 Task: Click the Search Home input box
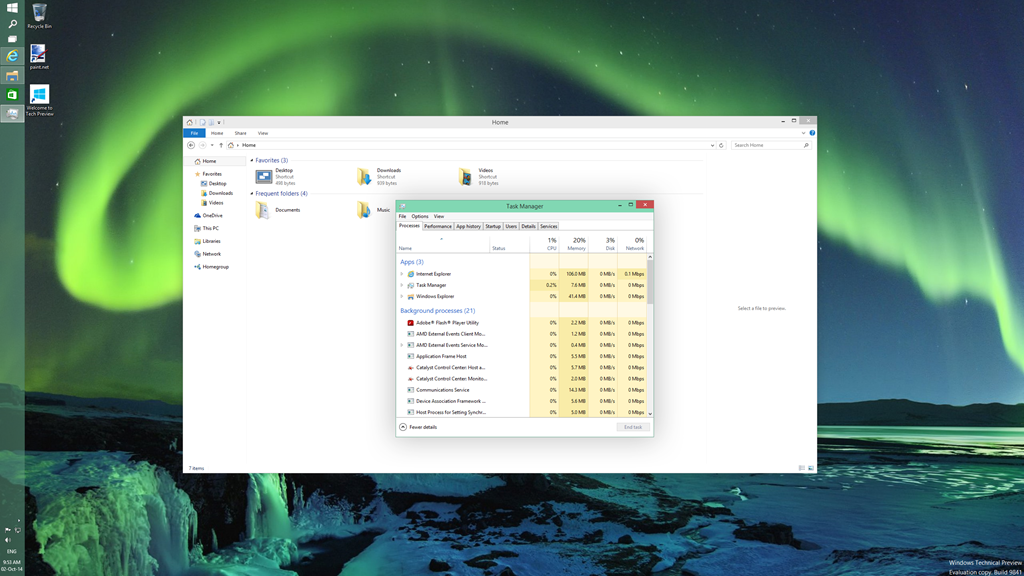(766, 145)
